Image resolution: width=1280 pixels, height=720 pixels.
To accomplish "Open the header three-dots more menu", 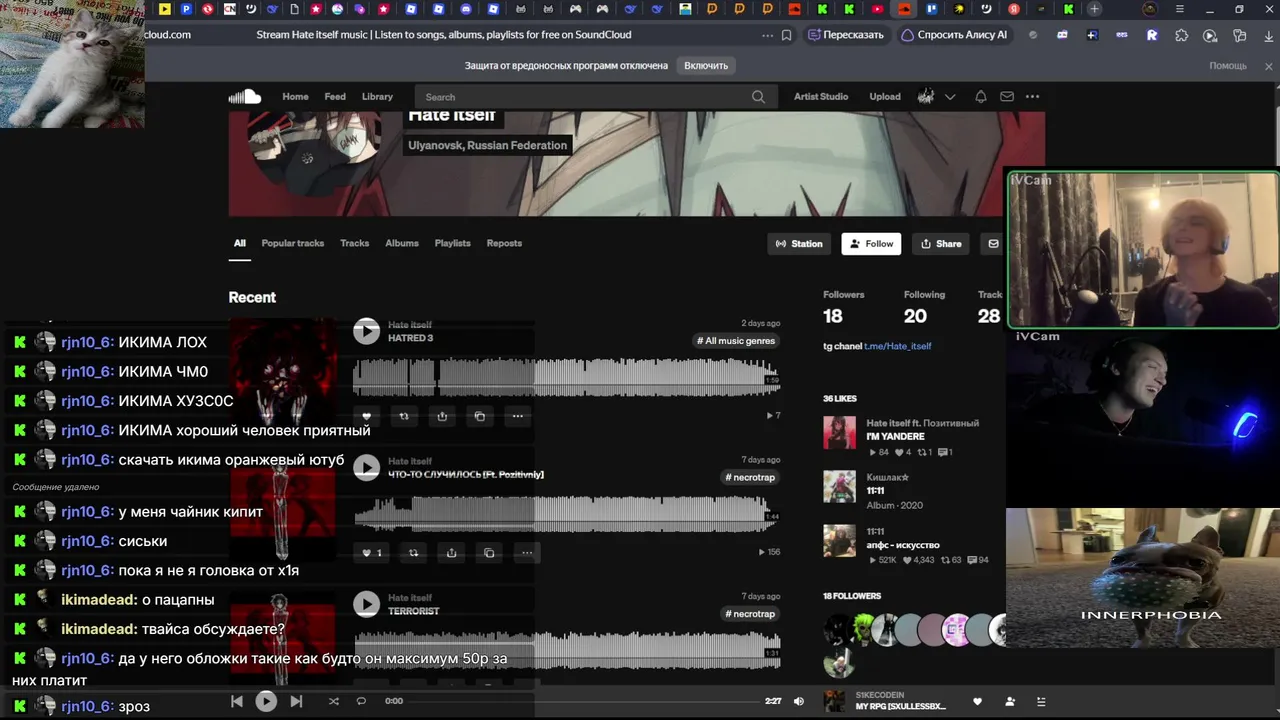I will 1032,97.
